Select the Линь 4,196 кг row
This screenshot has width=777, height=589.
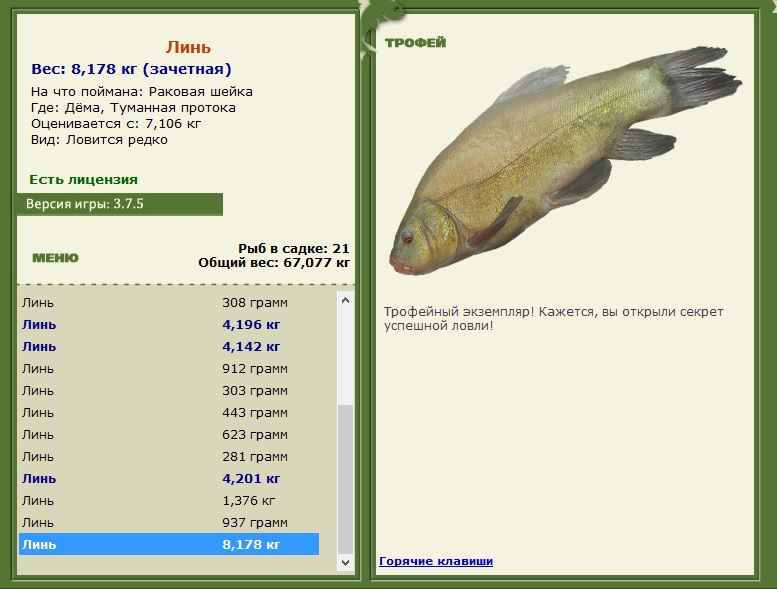[x=168, y=324]
